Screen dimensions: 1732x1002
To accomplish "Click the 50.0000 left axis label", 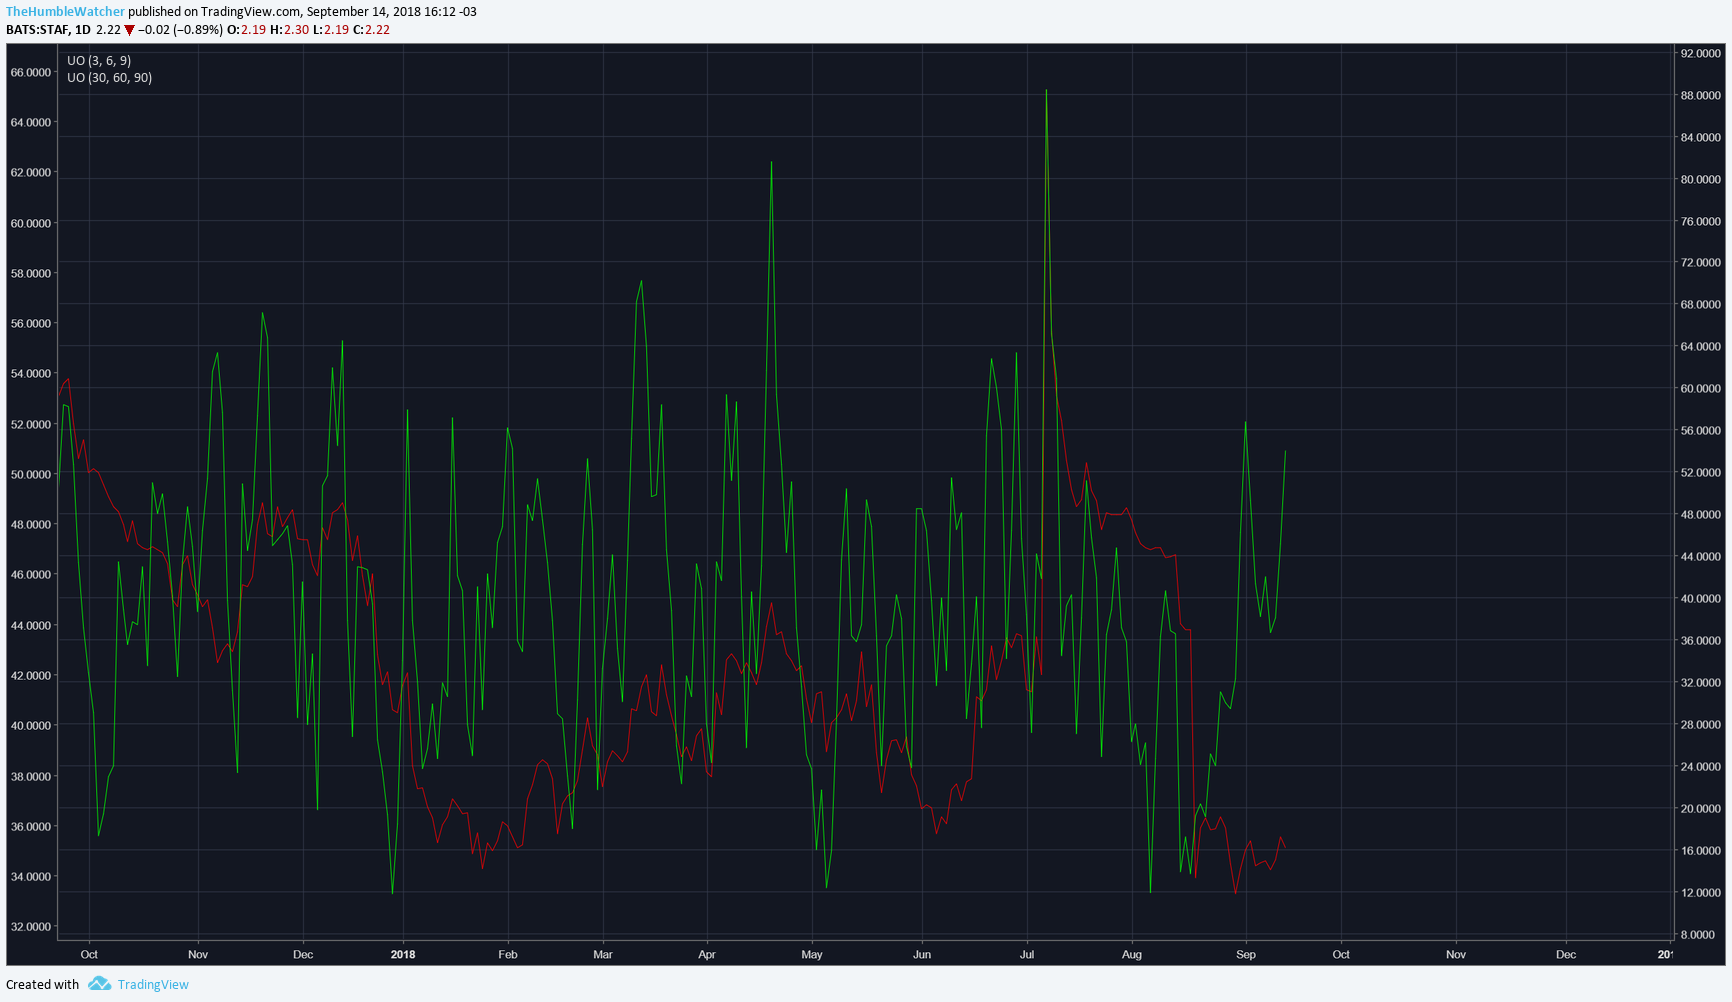I will (x=31, y=474).
